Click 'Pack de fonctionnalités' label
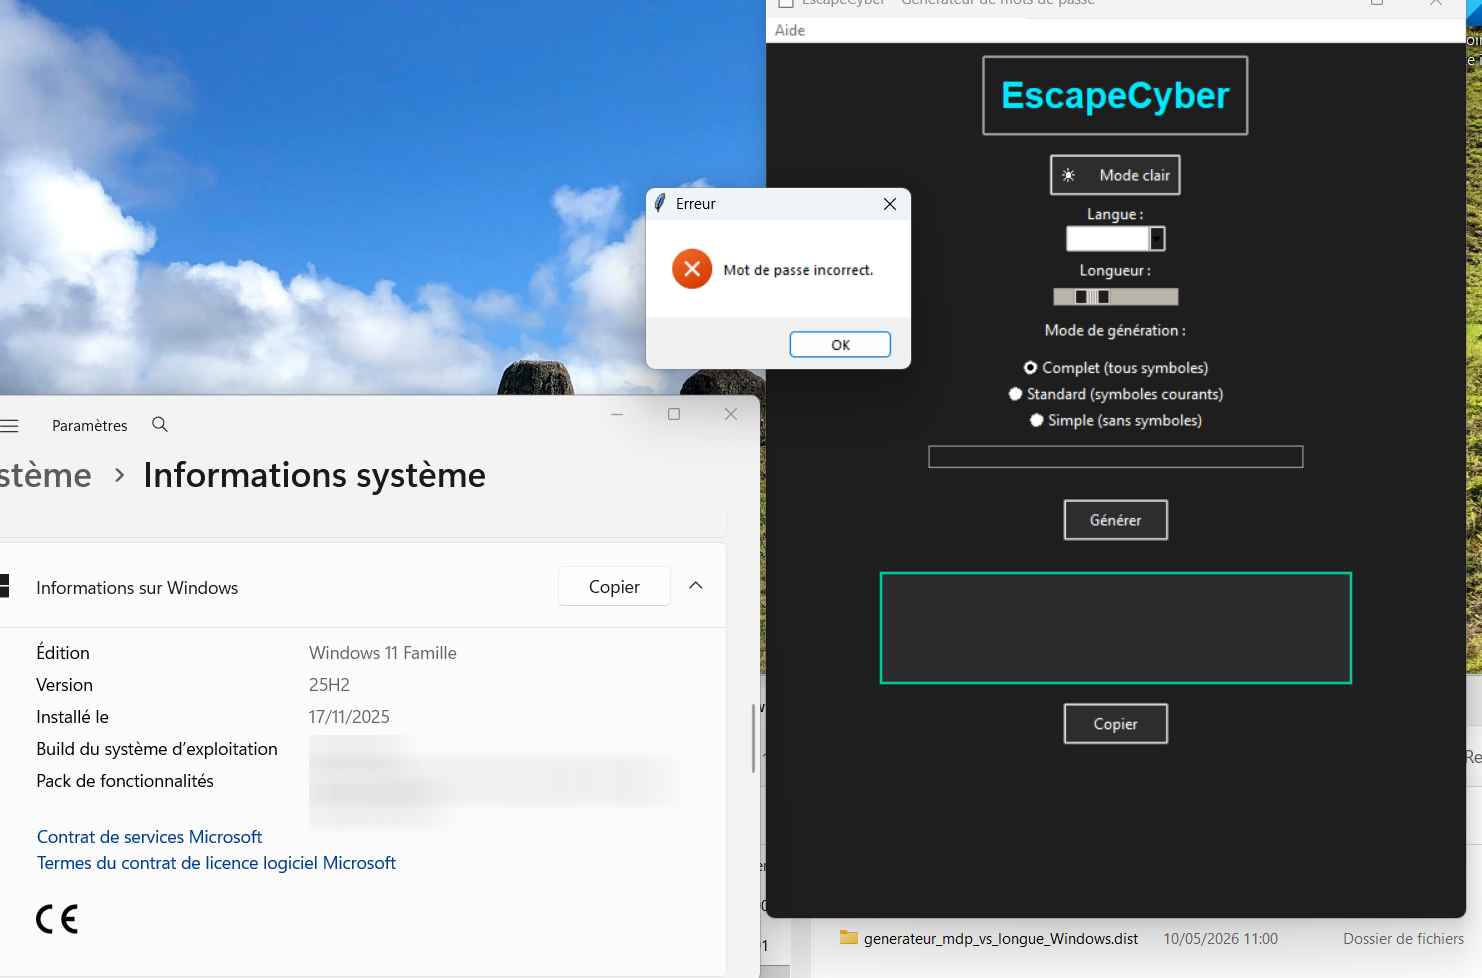This screenshot has height=978, width=1482. click(x=125, y=781)
